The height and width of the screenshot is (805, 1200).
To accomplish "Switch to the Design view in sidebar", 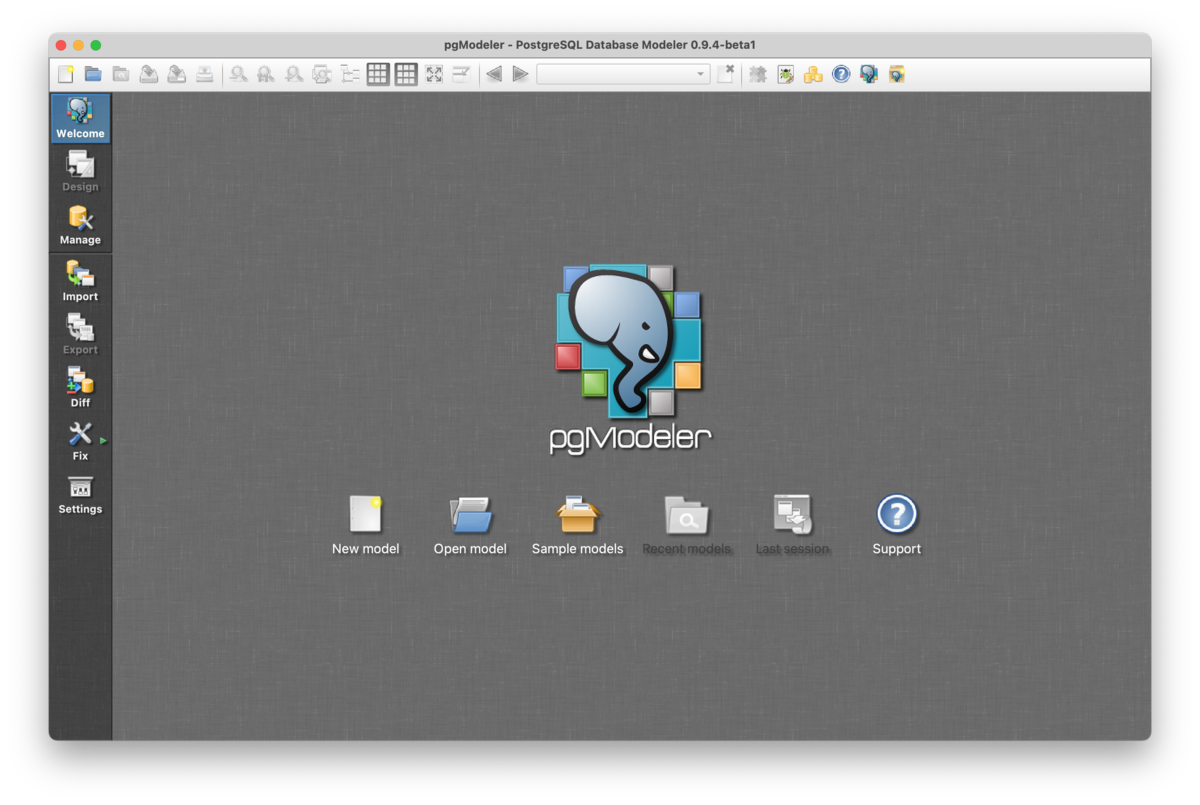I will pos(80,171).
